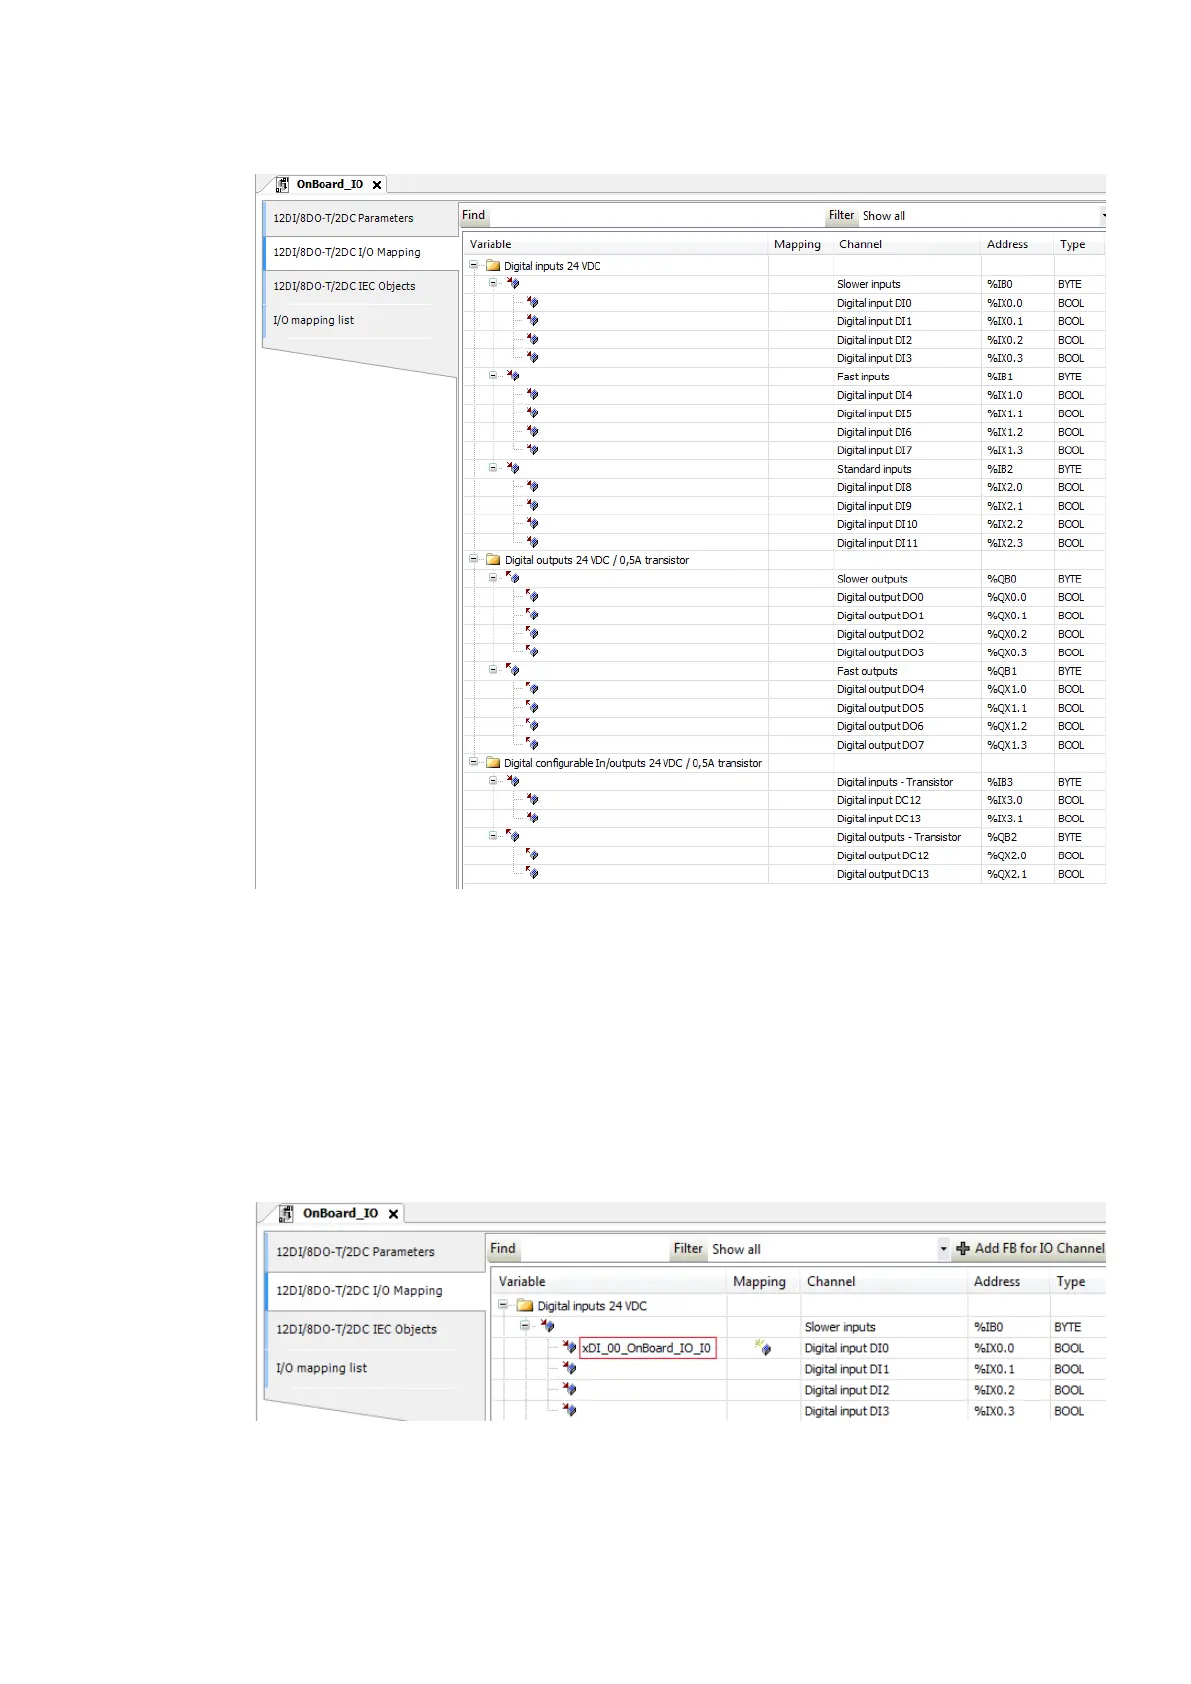This screenshot has width=1191, height=1684.
Task: Click the Find field in lower window
Action: click(x=593, y=1249)
